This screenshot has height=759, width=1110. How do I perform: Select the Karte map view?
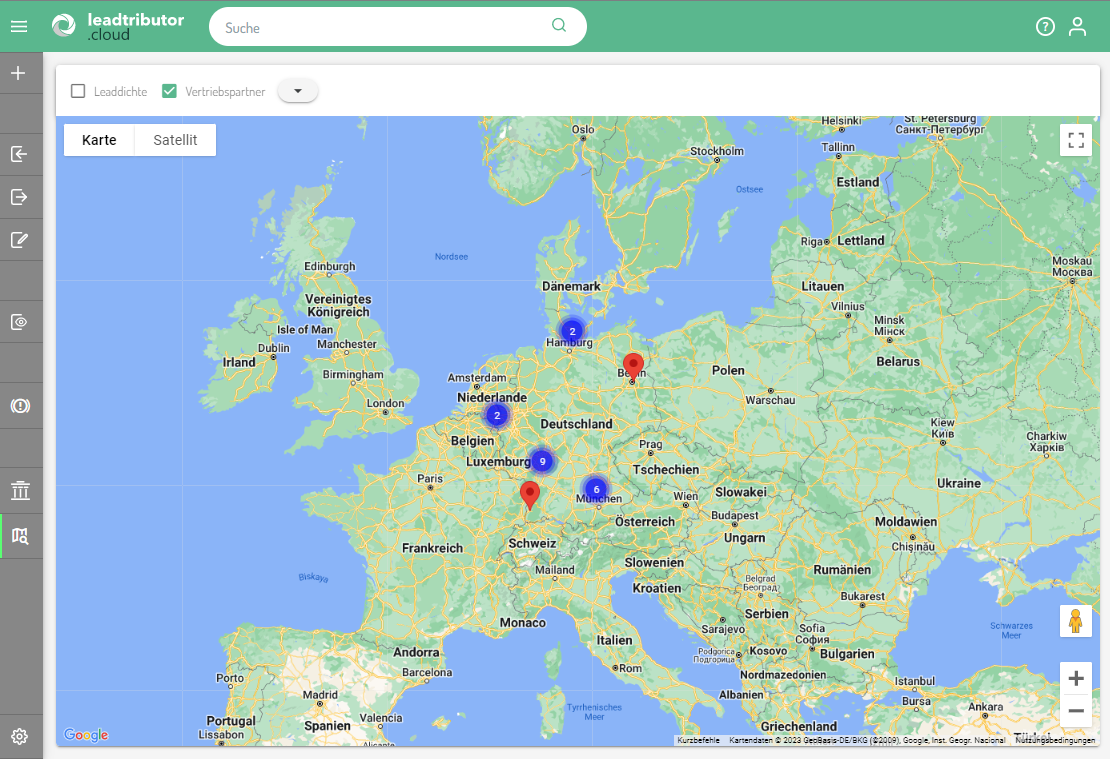99,140
